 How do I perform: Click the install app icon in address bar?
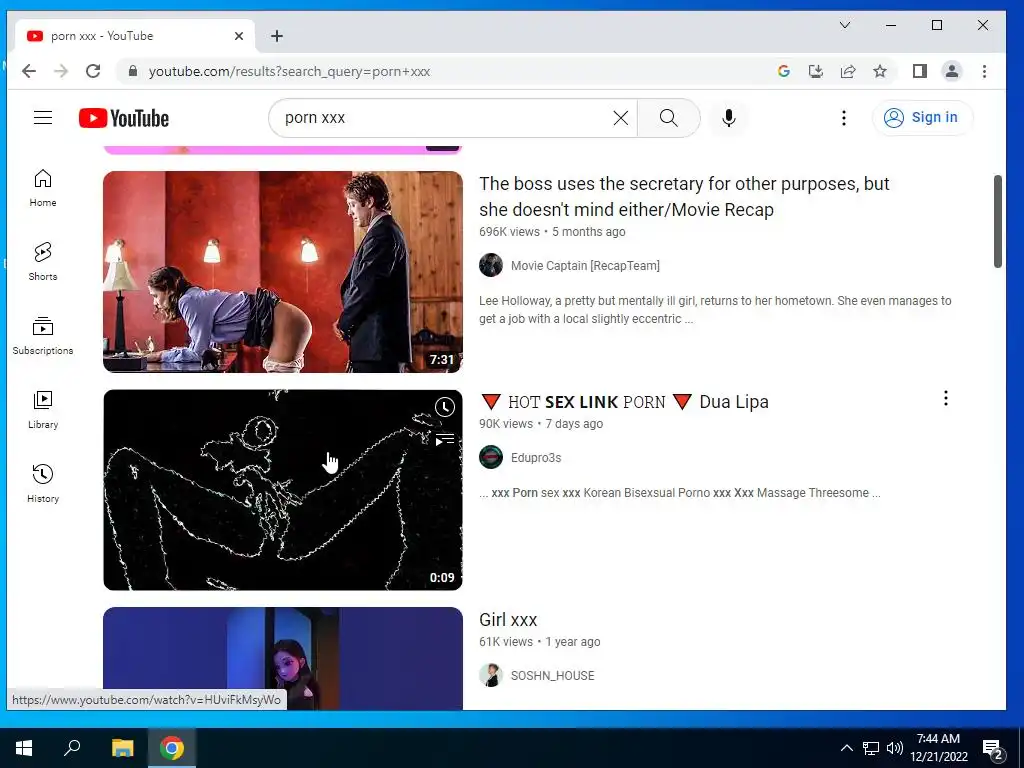point(816,71)
